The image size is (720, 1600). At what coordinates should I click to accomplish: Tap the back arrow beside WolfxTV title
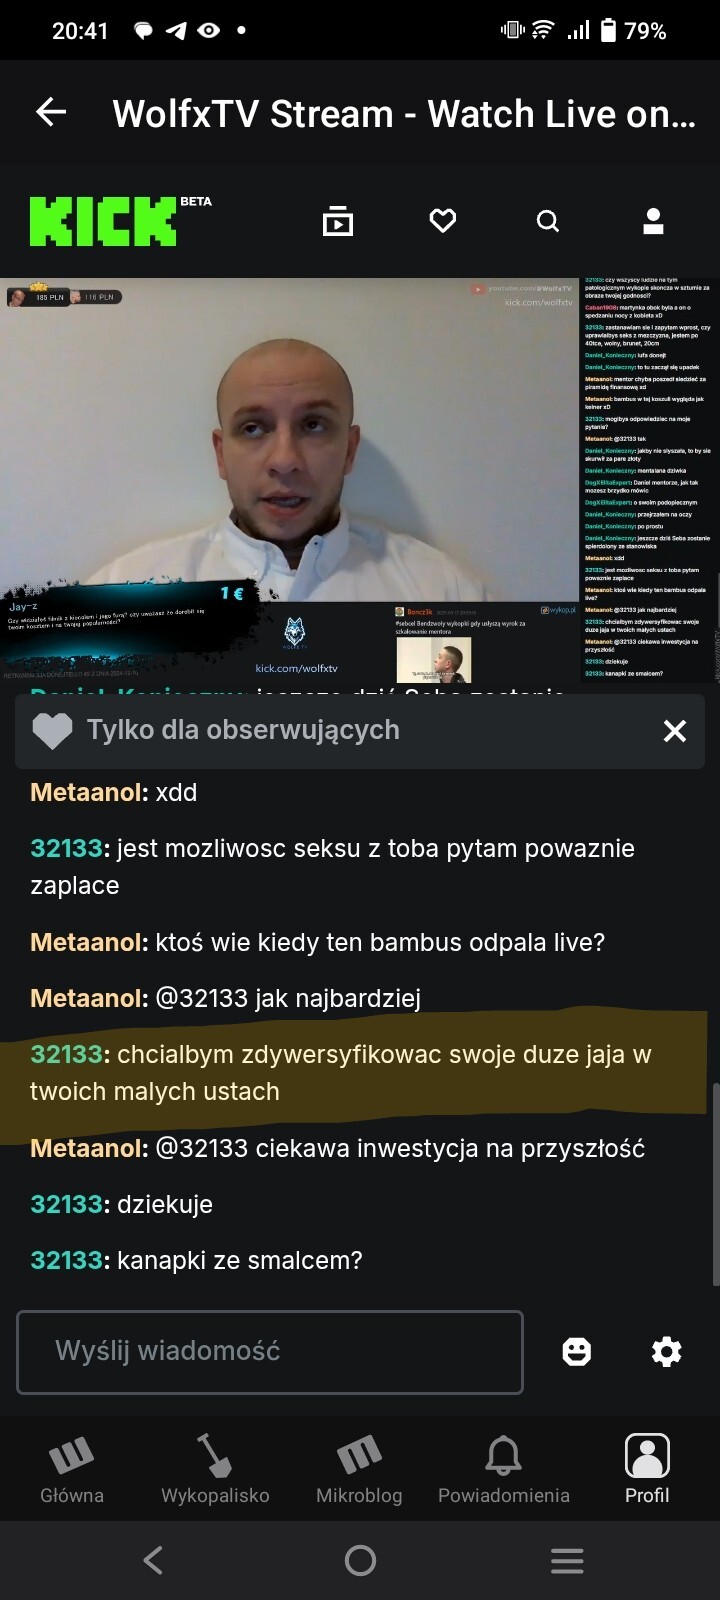(51, 113)
